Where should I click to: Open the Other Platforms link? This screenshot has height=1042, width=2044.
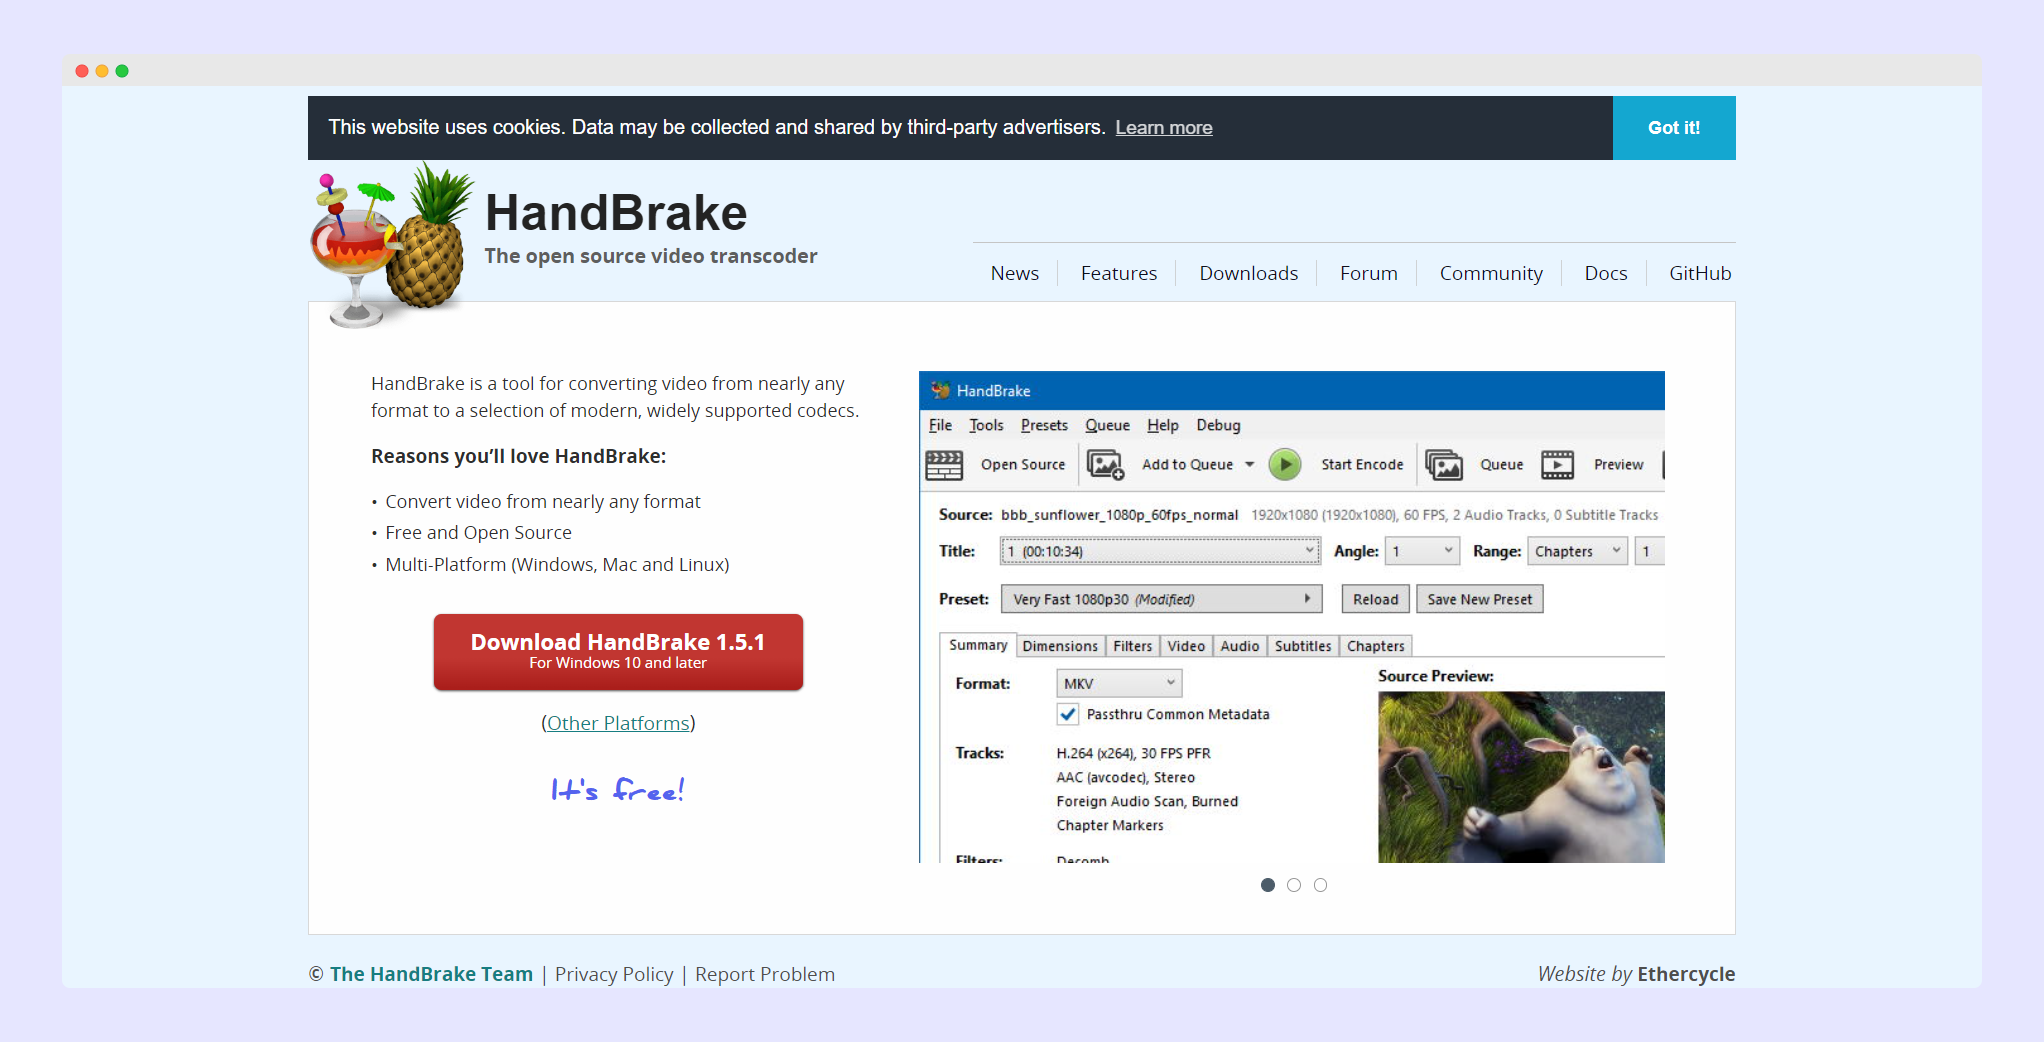618,722
